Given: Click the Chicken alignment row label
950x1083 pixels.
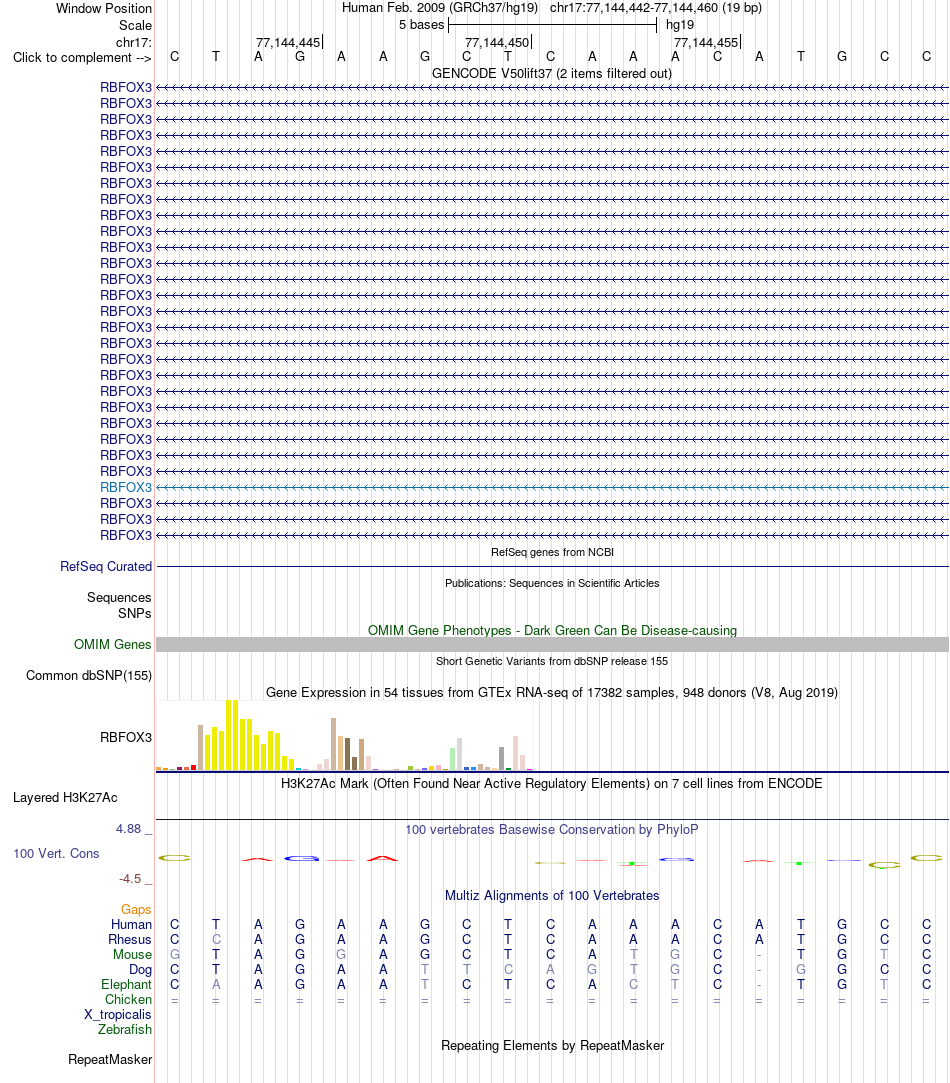Looking at the screenshot, I should (129, 999).
